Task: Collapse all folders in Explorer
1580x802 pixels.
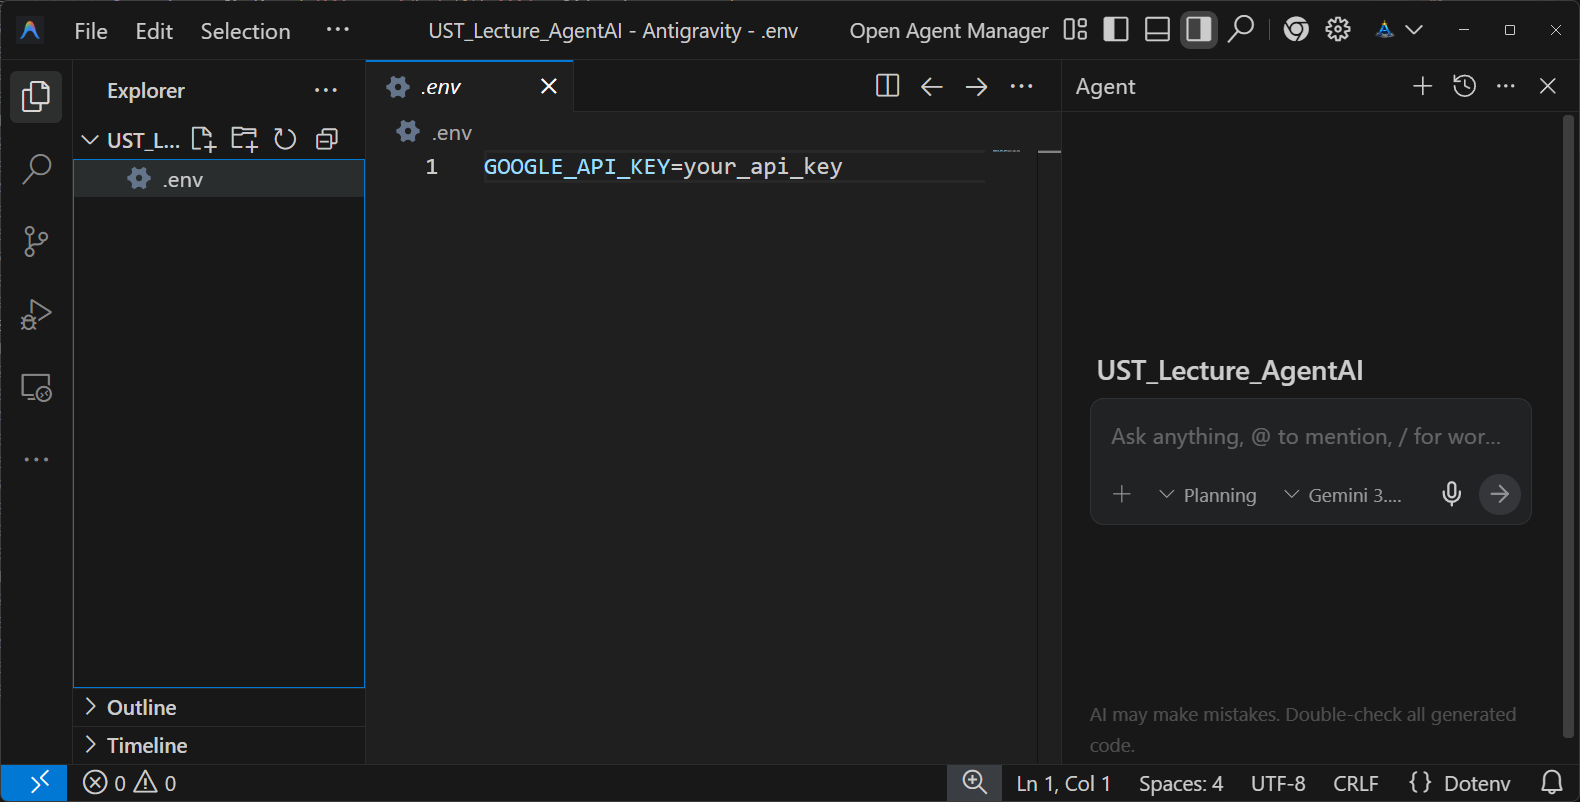Action: pos(326,139)
